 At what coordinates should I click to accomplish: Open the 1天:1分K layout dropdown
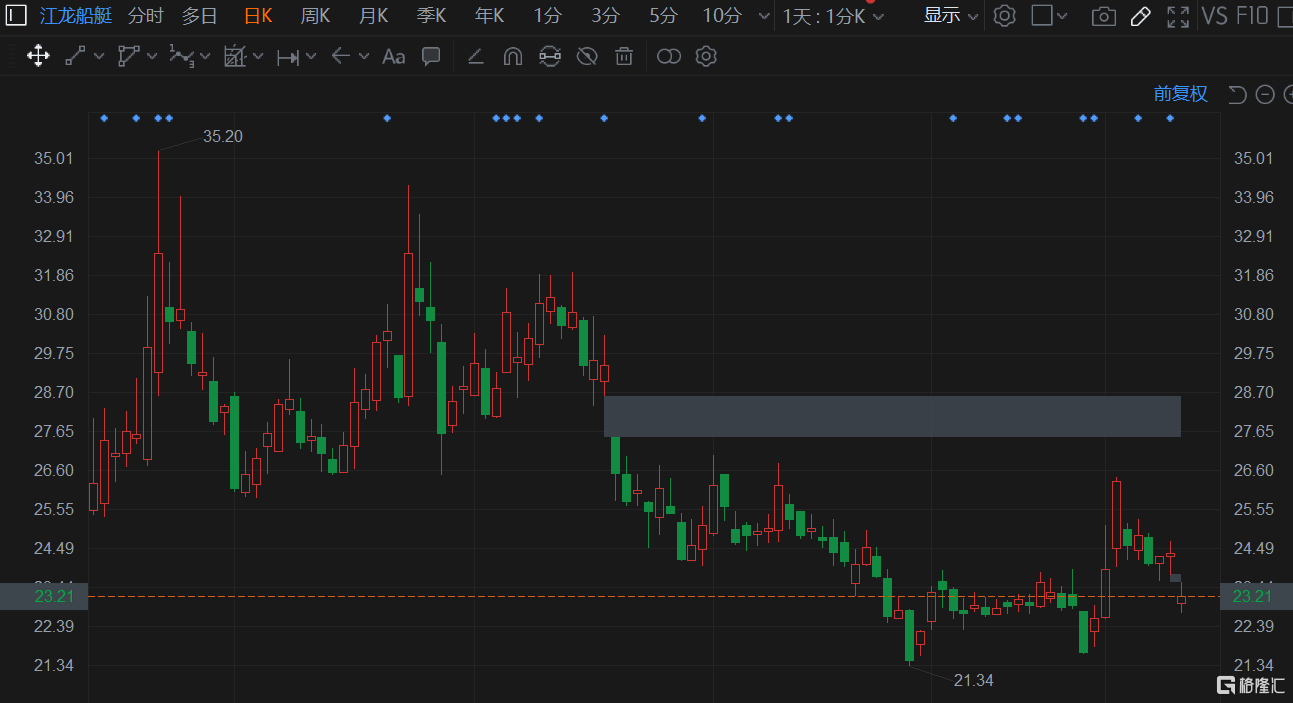833,15
